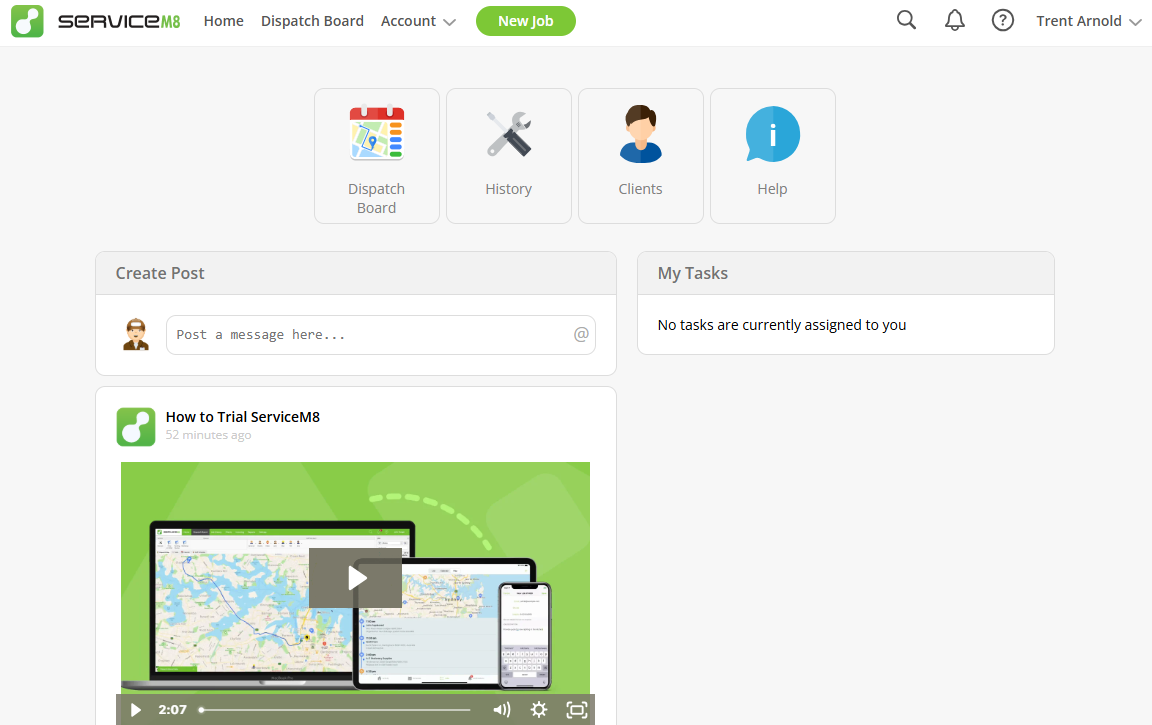Click the Create Post heading
The width and height of the screenshot is (1152, 725).
(160, 273)
